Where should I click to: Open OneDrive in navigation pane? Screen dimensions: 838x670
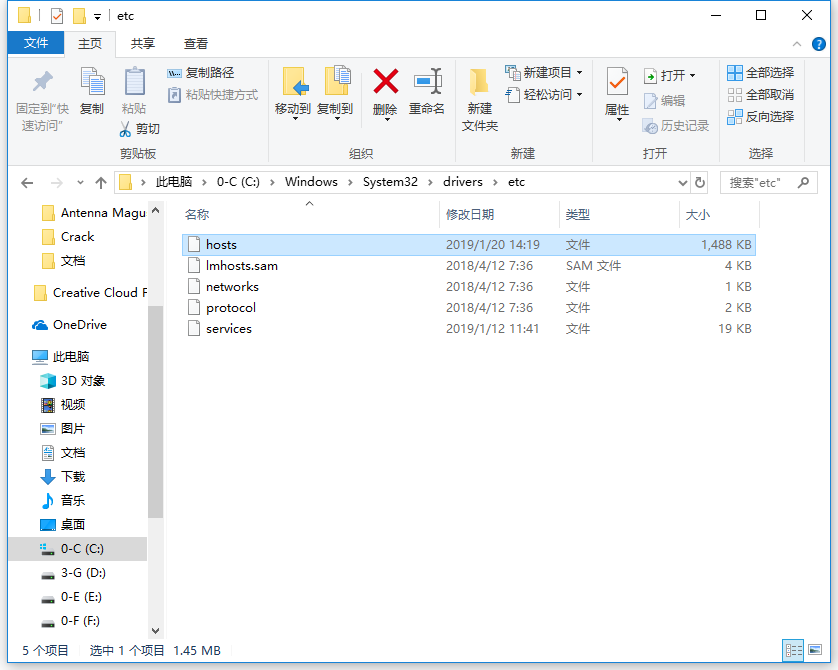coord(69,324)
